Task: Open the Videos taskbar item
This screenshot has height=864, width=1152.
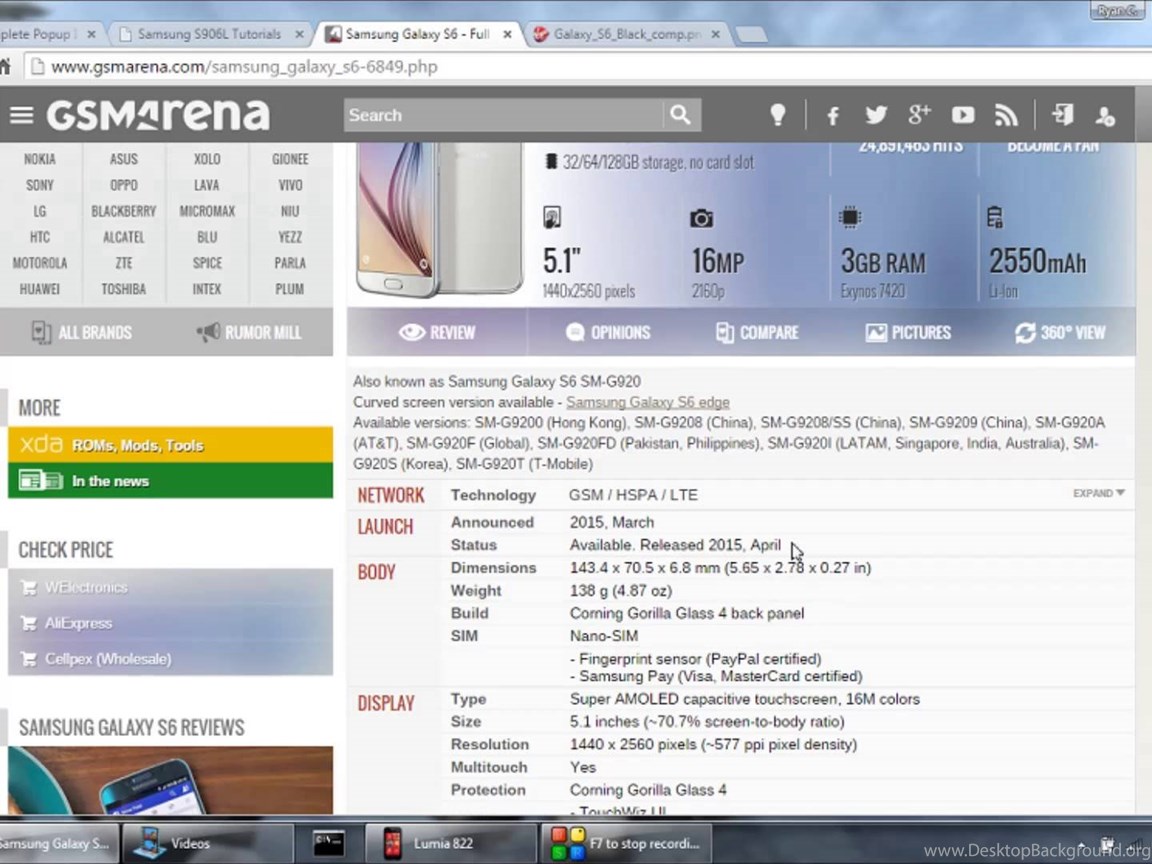Action: (207, 843)
